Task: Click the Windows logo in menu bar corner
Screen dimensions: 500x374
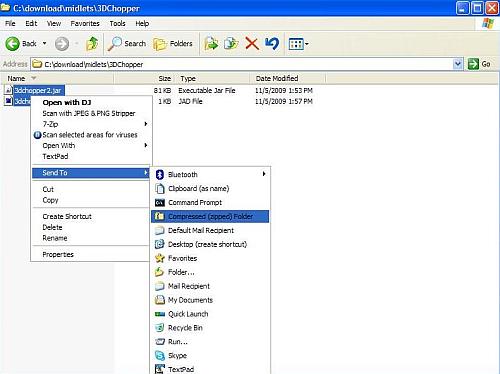Action: [x=488, y=24]
